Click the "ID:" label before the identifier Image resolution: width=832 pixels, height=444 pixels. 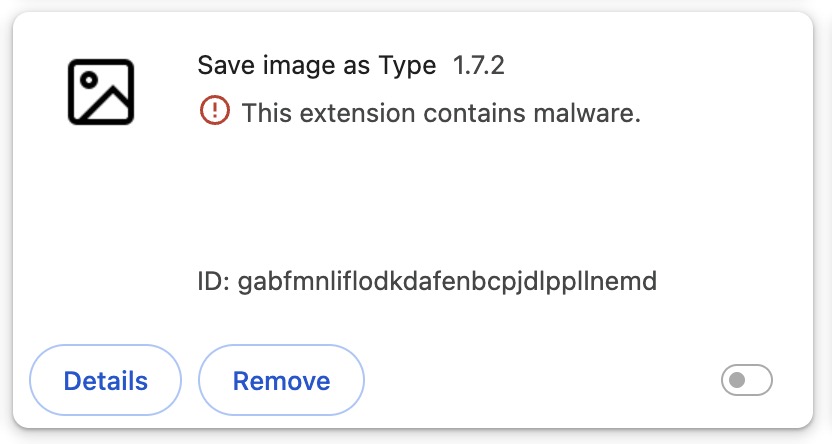214,281
